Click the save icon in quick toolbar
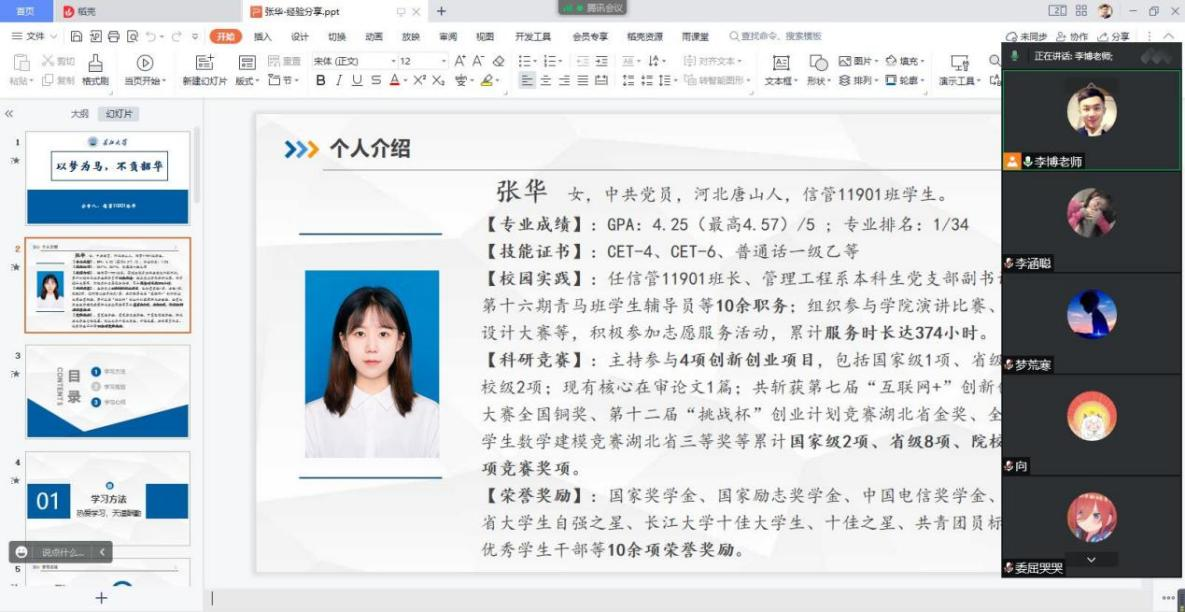This screenshot has height=612, width=1185. [x=77, y=37]
